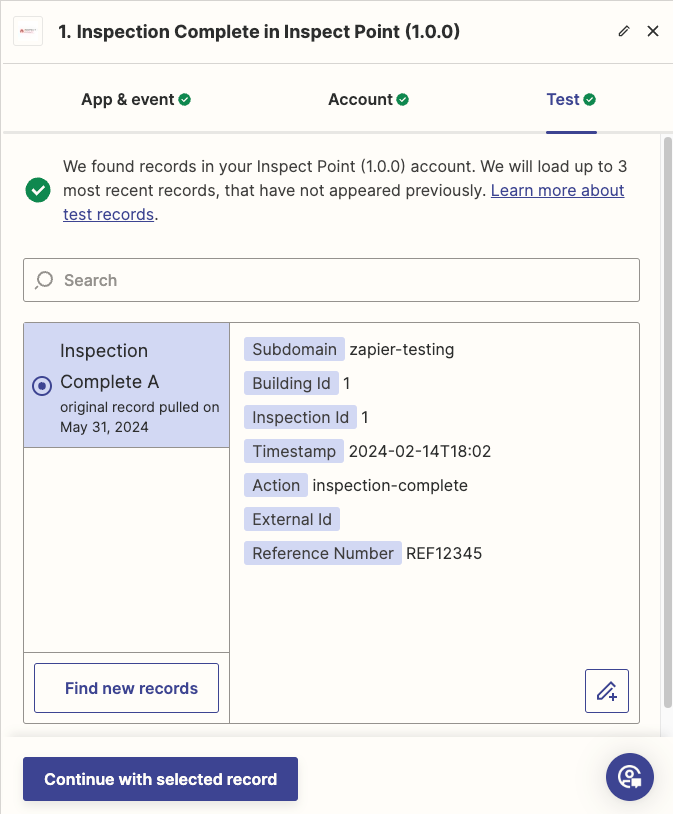
Task: Click inside the Search field
Action: pyautogui.click(x=330, y=280)
